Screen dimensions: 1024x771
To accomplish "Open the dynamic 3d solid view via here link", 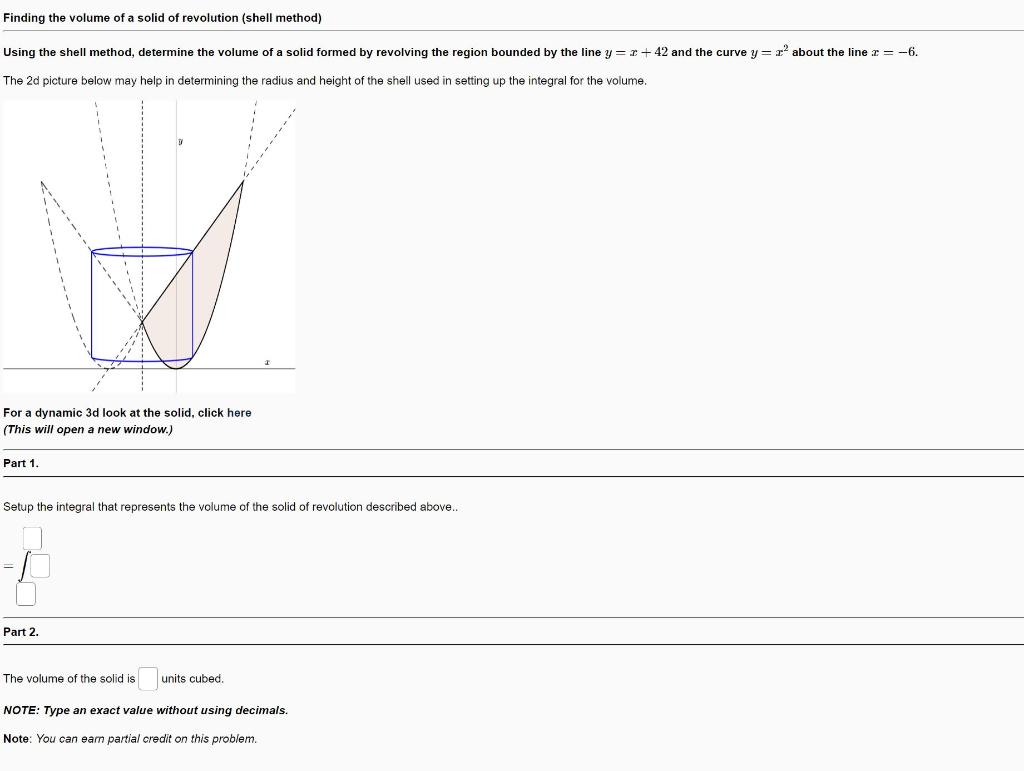I will (242, 412).
